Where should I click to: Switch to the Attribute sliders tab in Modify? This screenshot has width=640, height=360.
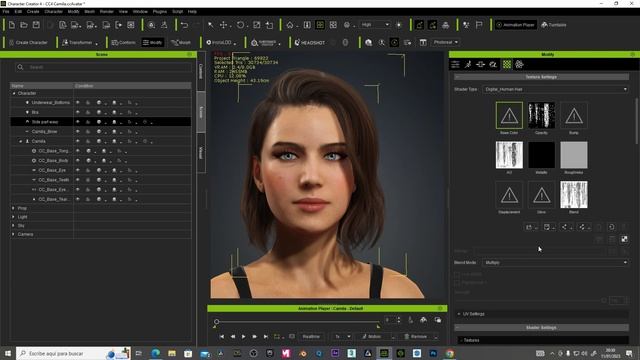[455, 64]
